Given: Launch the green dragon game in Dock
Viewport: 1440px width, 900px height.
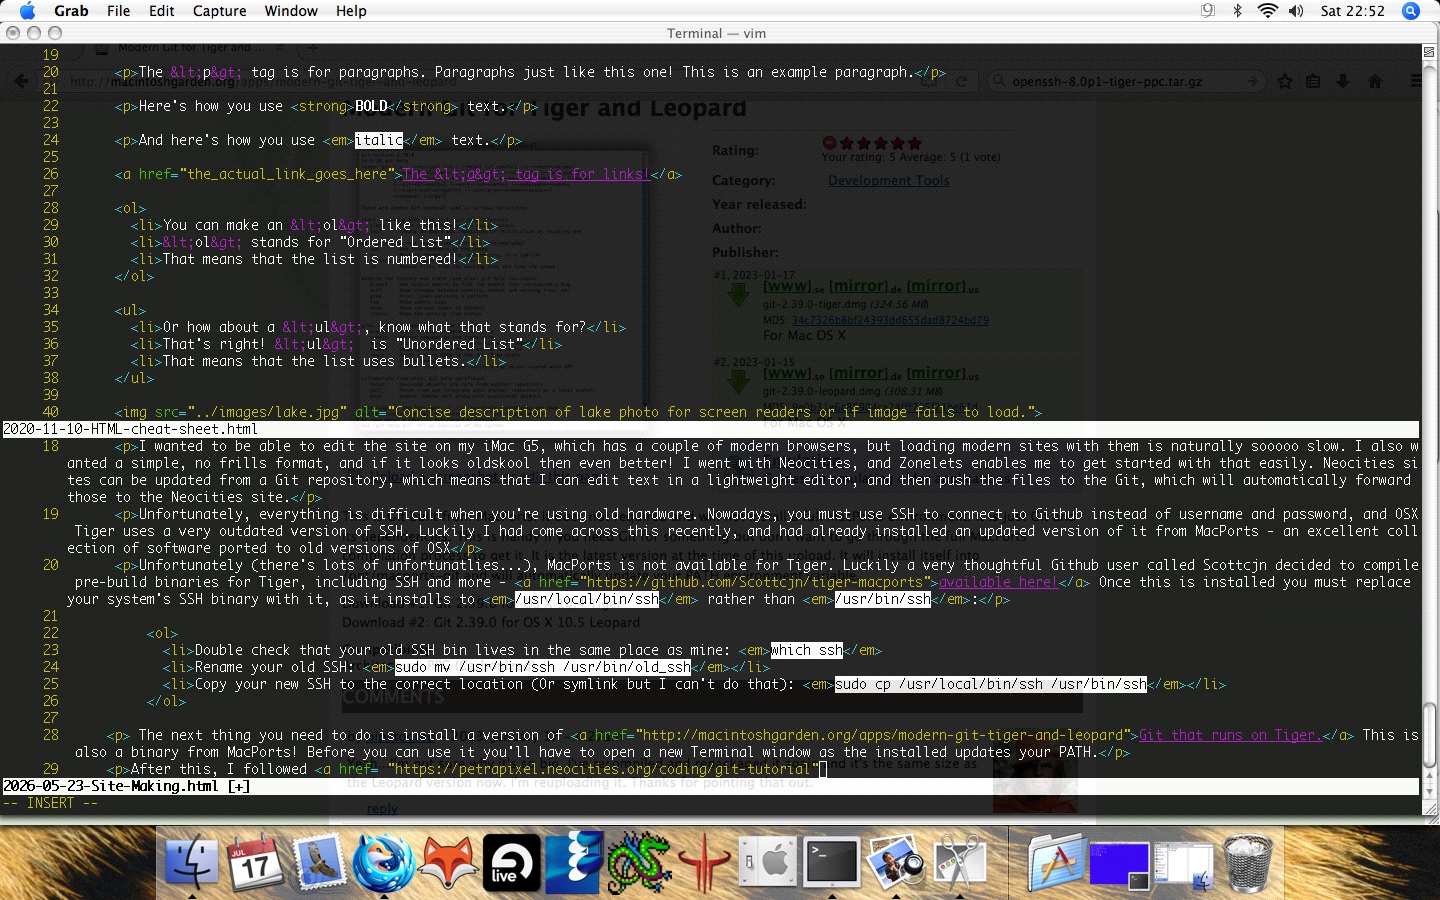Looking at the screenshot, I should click(x=639, y=862).
